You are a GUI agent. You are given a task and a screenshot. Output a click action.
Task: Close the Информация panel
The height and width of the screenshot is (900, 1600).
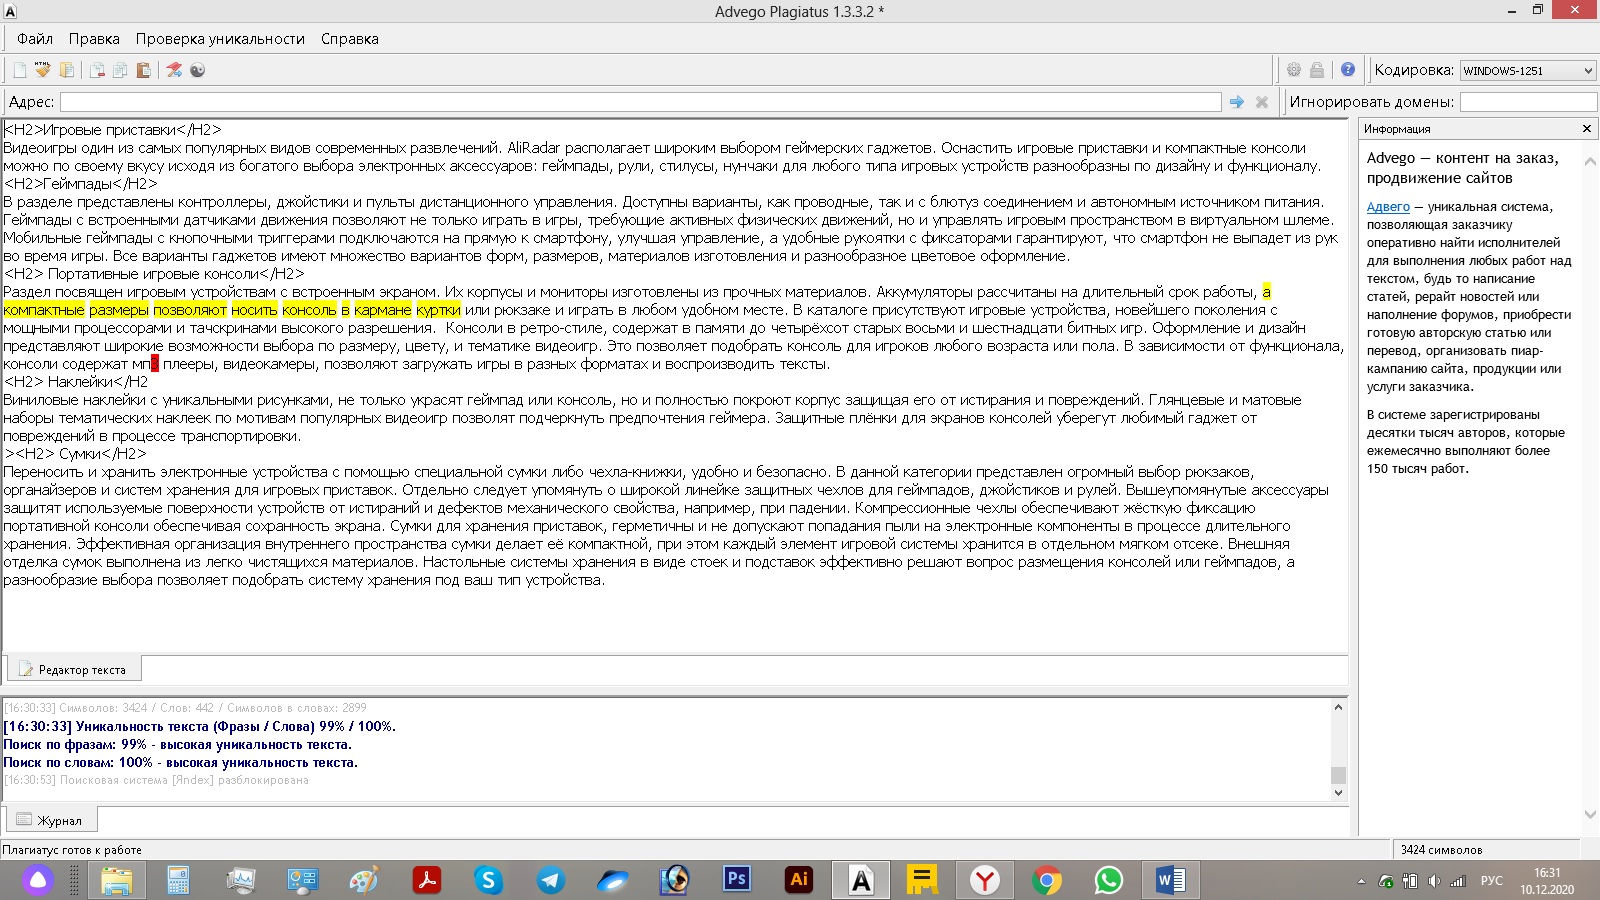1586,129
